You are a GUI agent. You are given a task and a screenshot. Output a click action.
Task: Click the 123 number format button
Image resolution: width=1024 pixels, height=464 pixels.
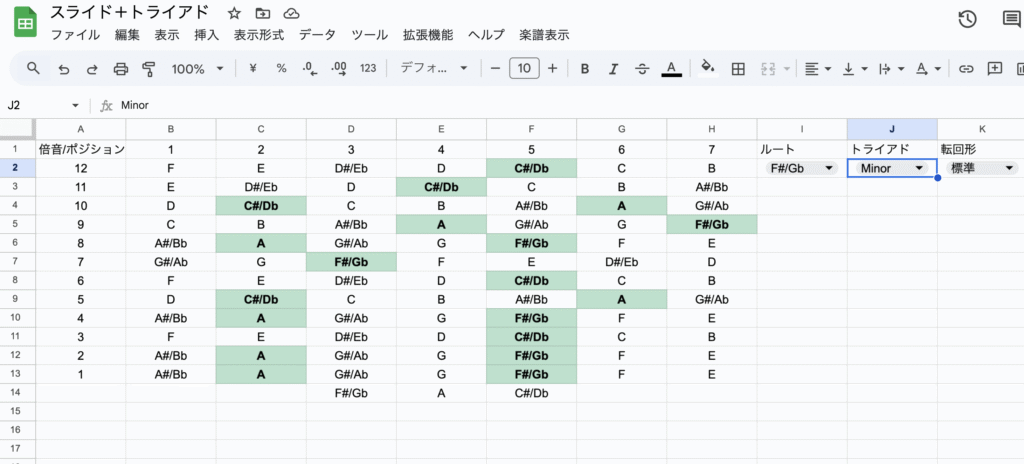point(368,69)
